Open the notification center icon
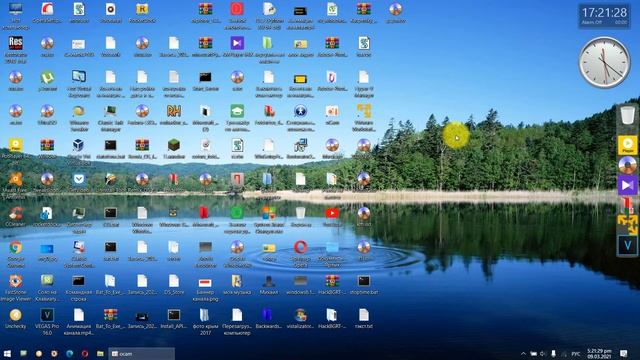640x360 pixels. click(624, 353)
